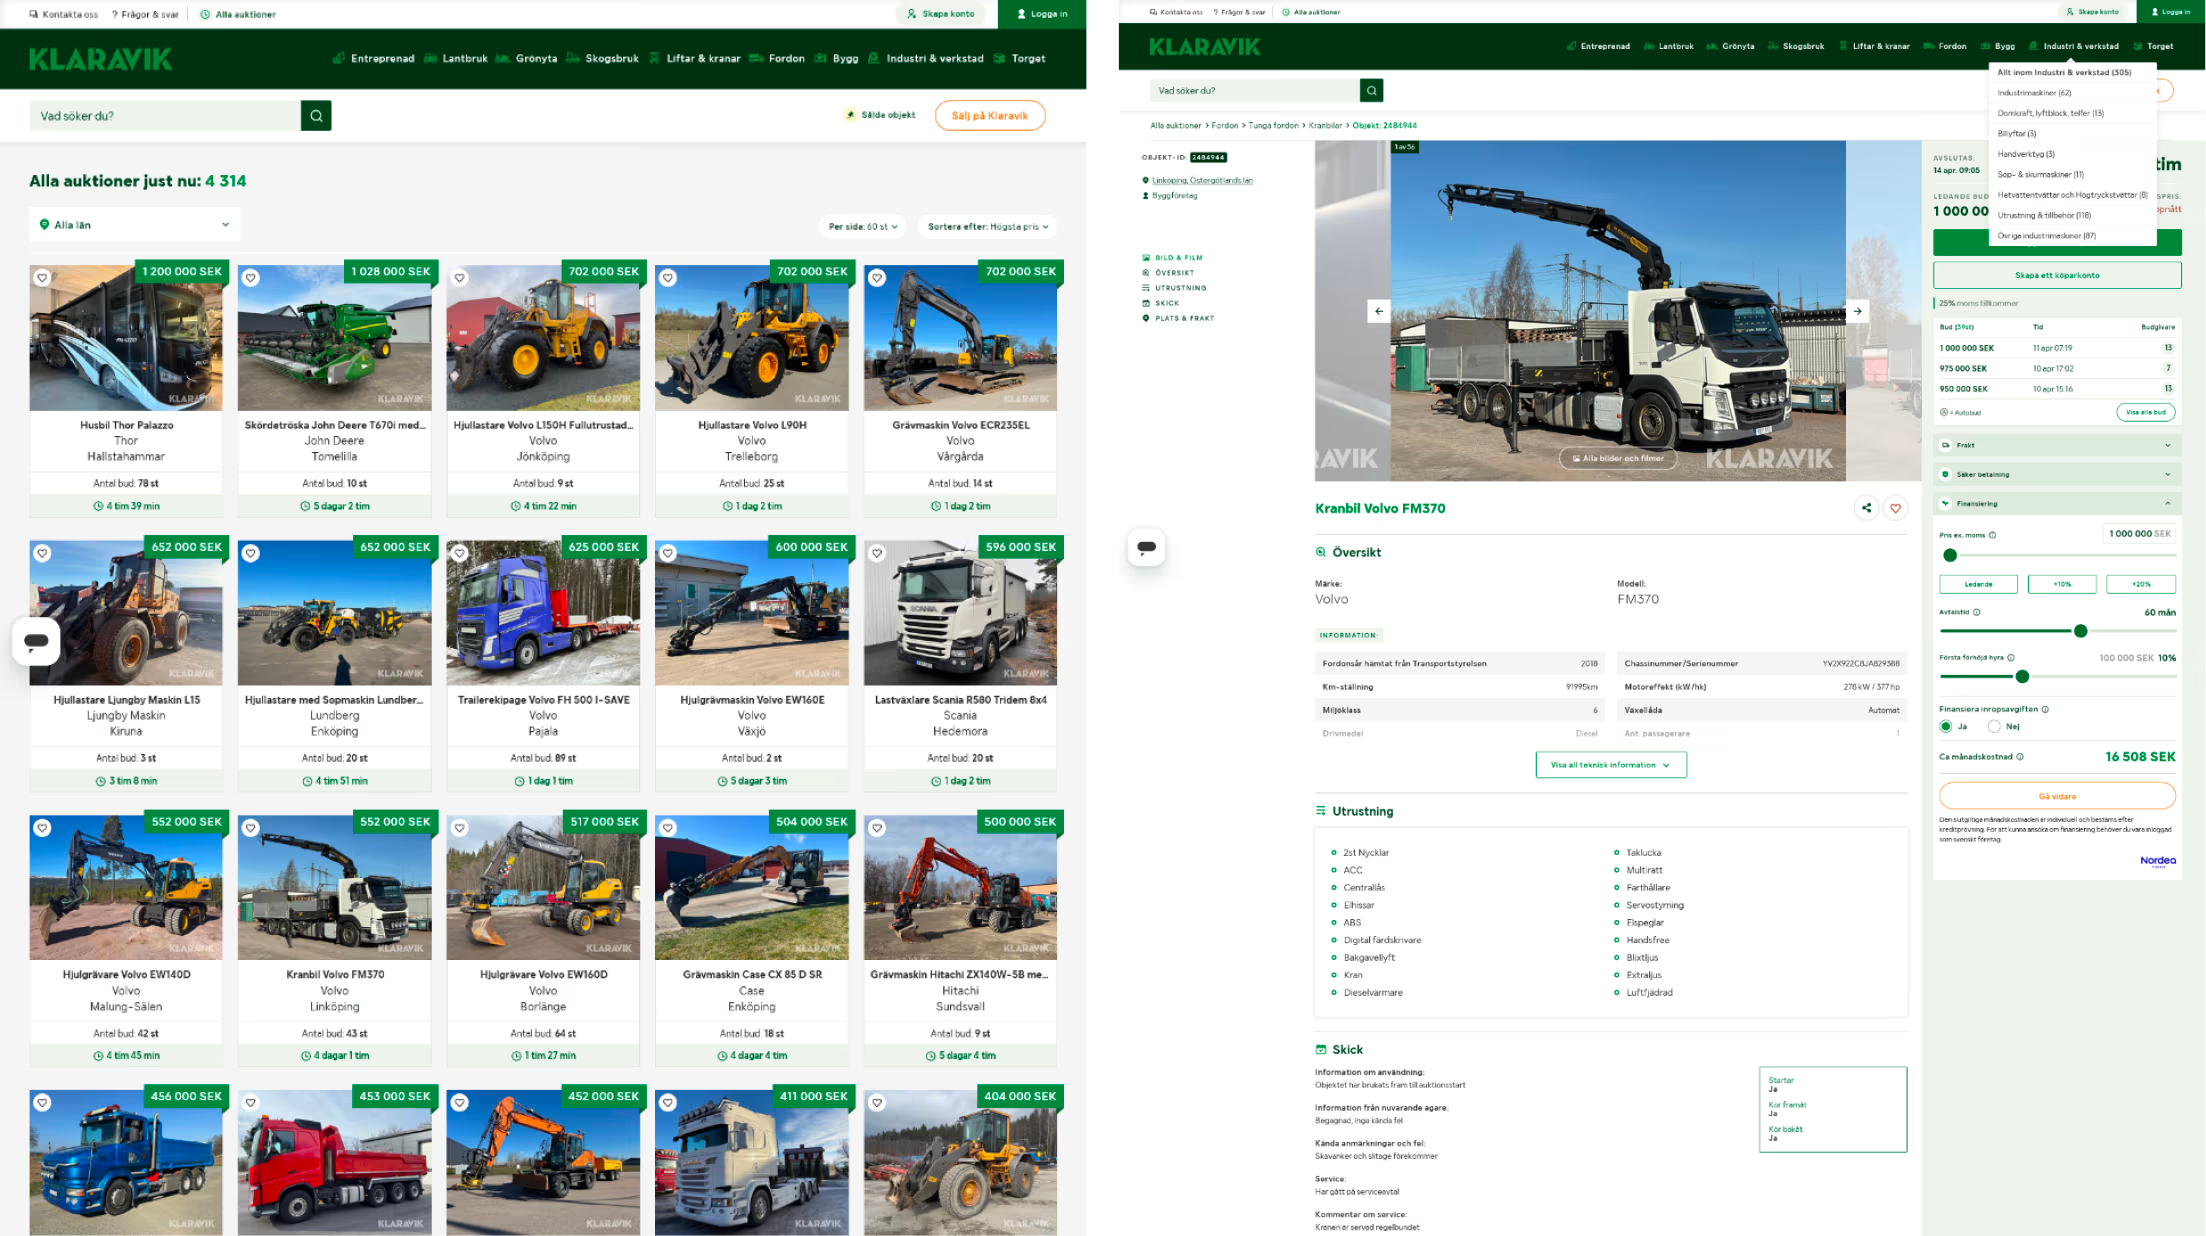Click the heart icon on Lastväxlare Scania R580 card

click(877, 553)
